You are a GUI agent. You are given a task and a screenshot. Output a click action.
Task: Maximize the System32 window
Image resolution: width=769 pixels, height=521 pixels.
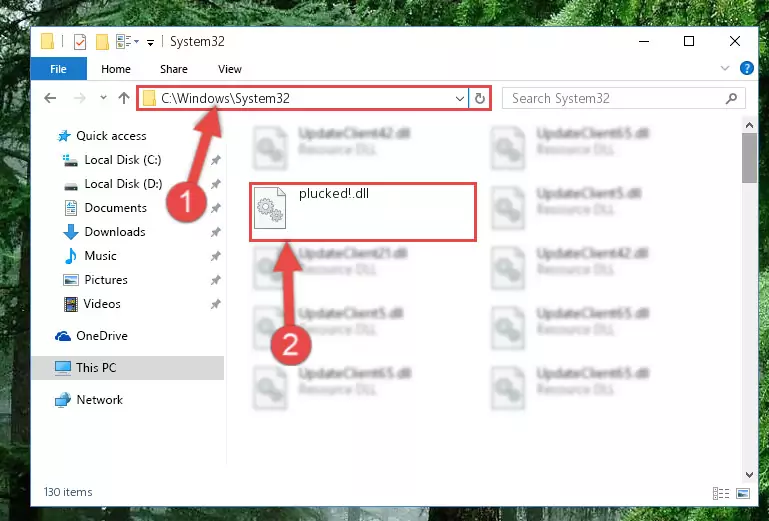689,41
